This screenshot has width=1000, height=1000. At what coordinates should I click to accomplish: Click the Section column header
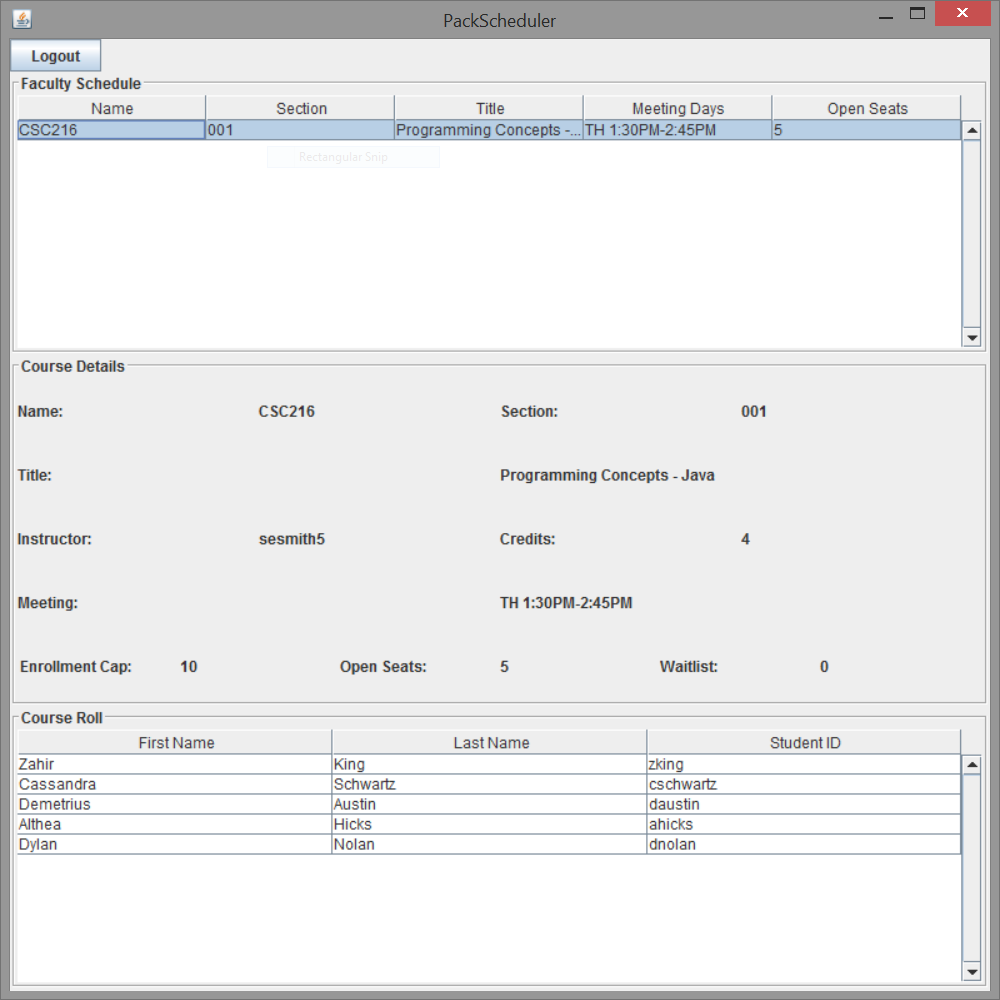click(x=300, y=108)
